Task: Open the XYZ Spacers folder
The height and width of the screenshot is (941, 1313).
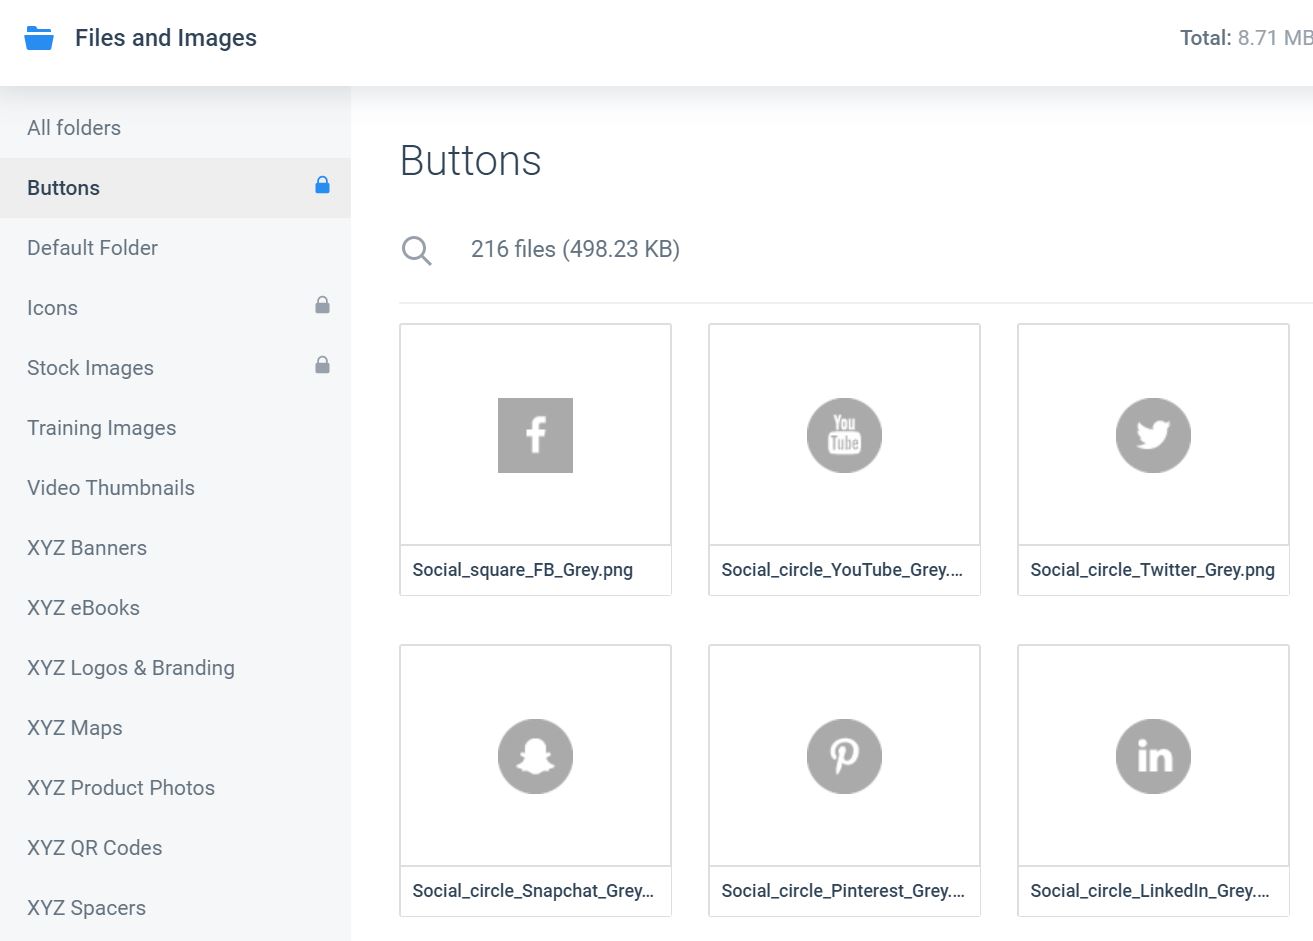Action: (x=175, y=908)
